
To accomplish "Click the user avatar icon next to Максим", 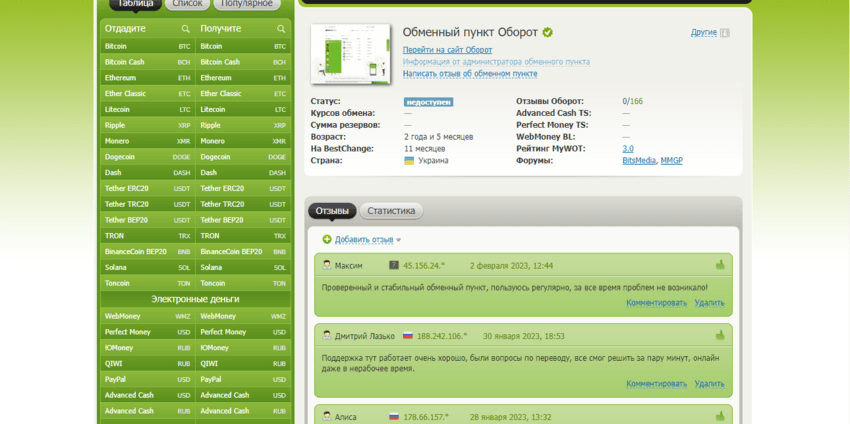I will point(326,266).
